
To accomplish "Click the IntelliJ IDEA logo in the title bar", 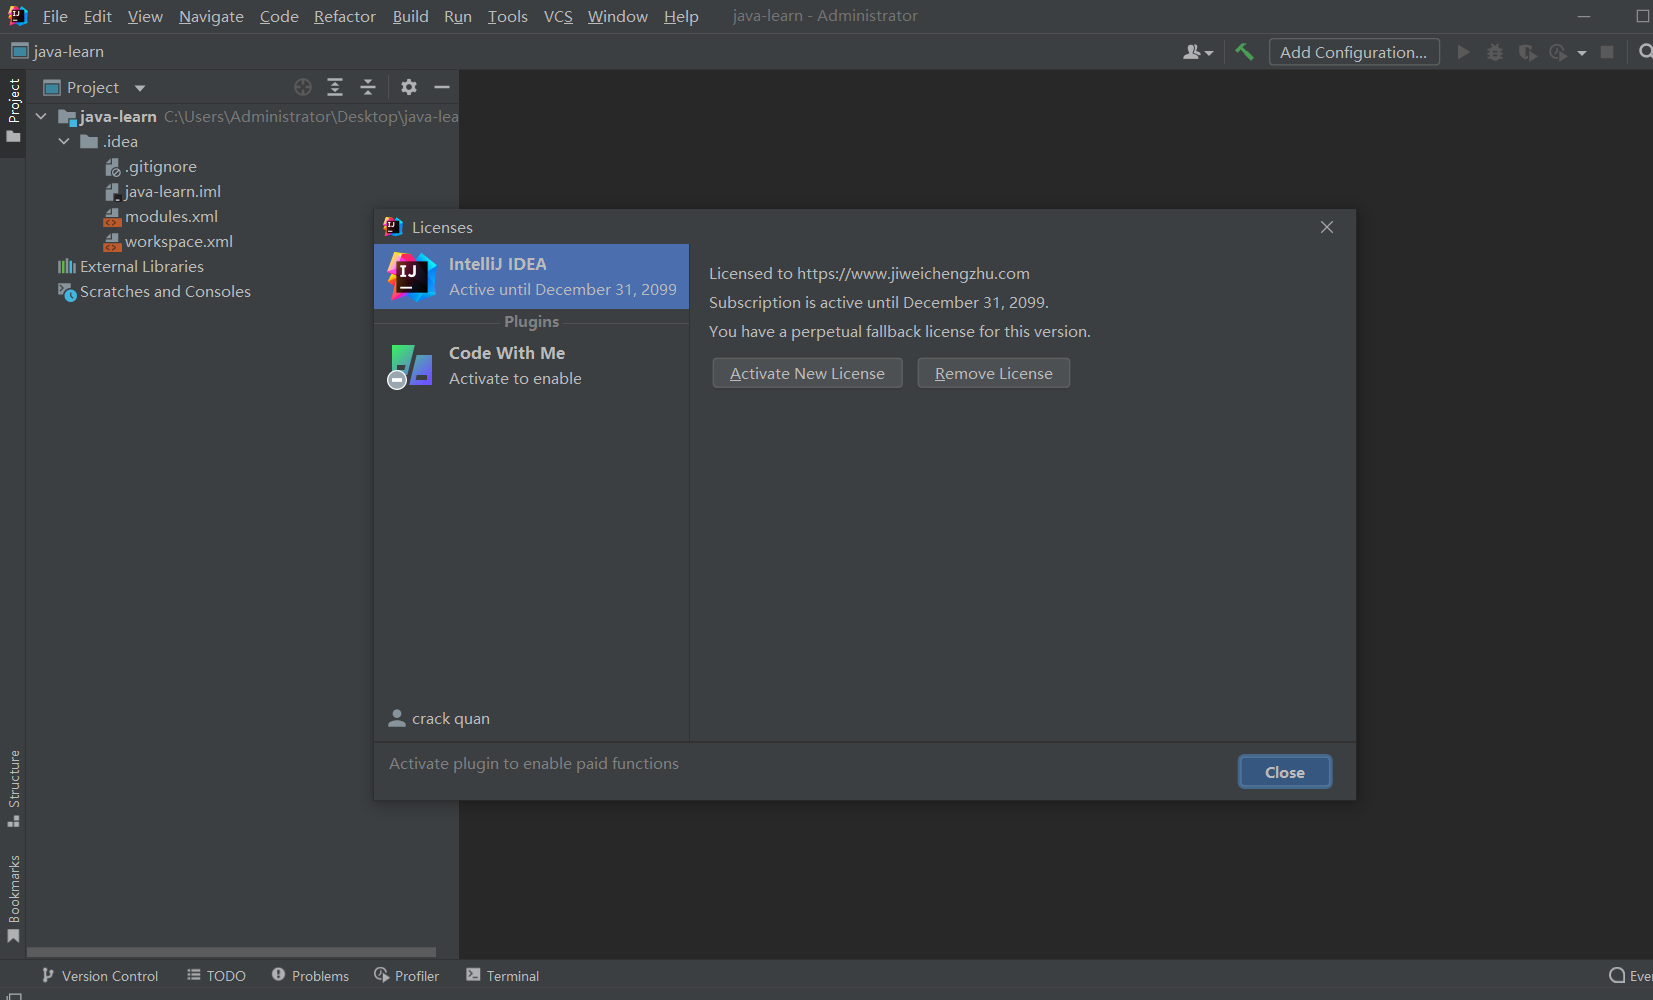I will pyautogui.click(x=18, y=16).
